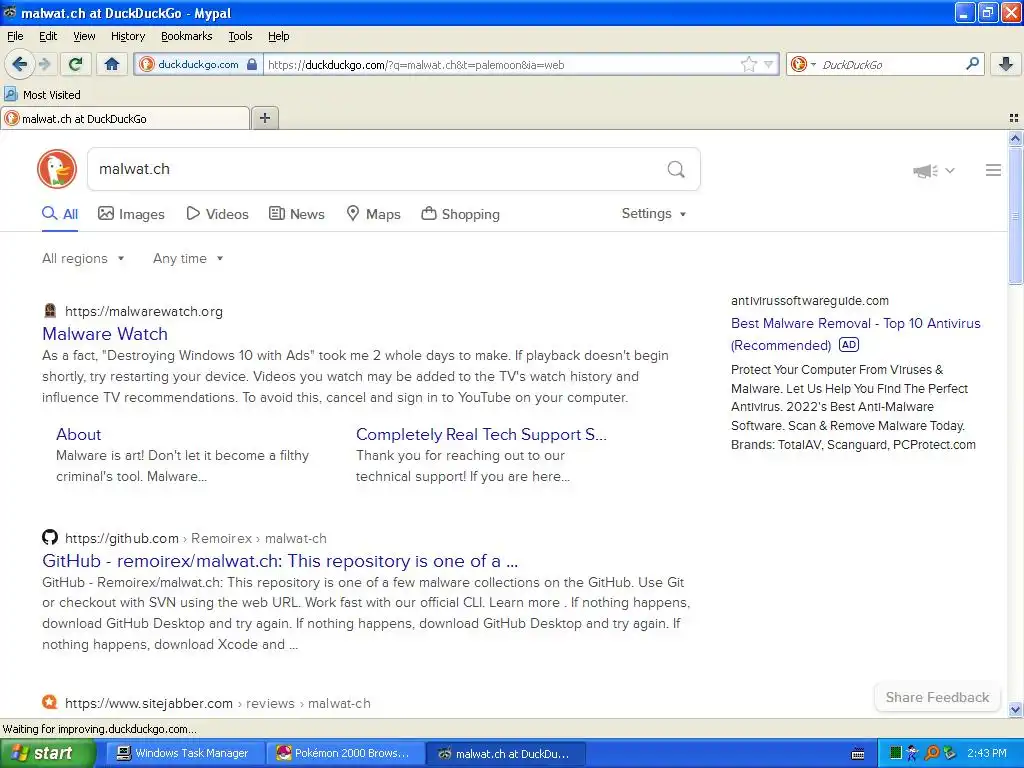Click the Sitejabber favicon
The image size is (1024, 768).
[50, 702]
